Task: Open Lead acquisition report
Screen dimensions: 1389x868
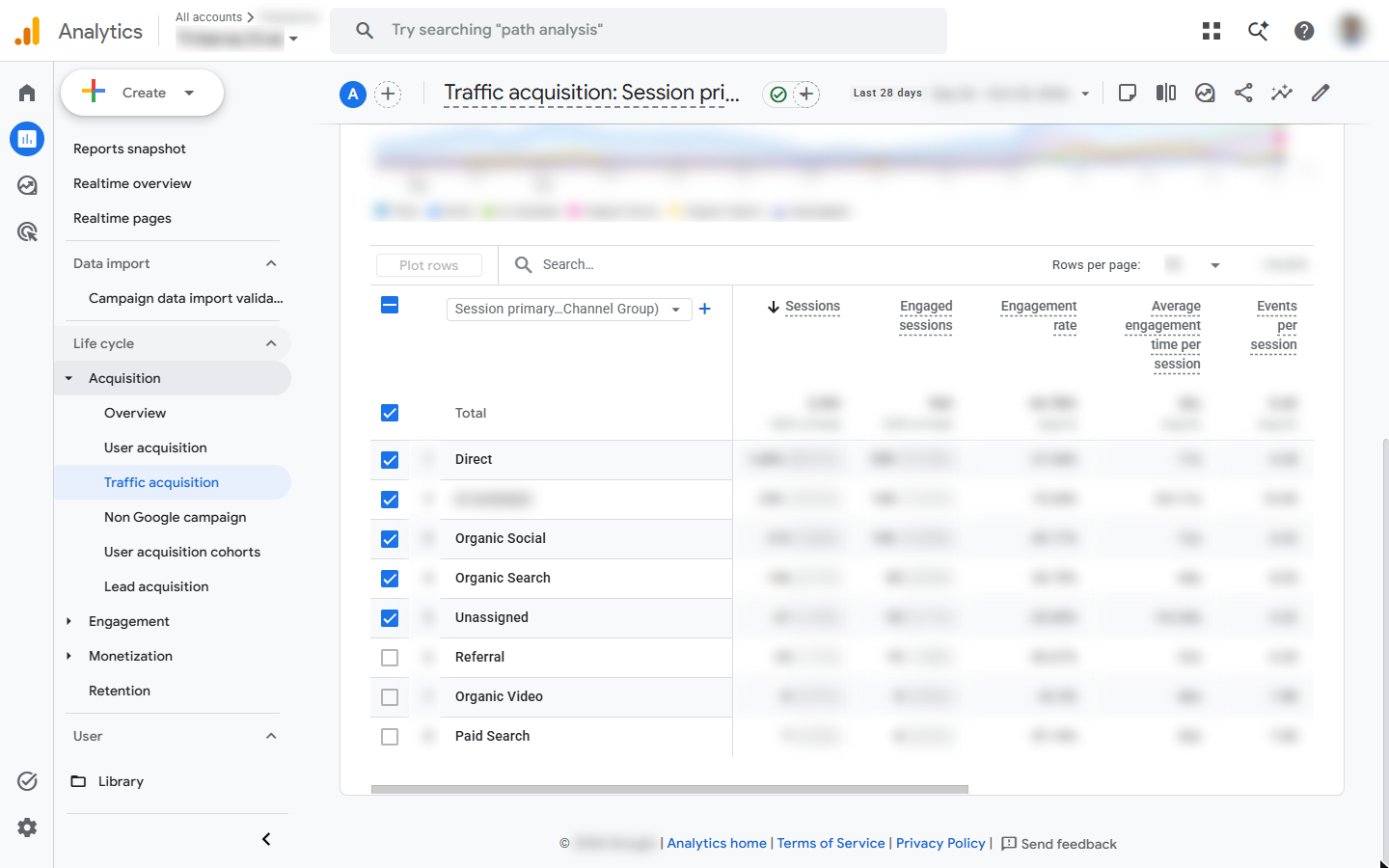Action: click(x=156, y=586)
